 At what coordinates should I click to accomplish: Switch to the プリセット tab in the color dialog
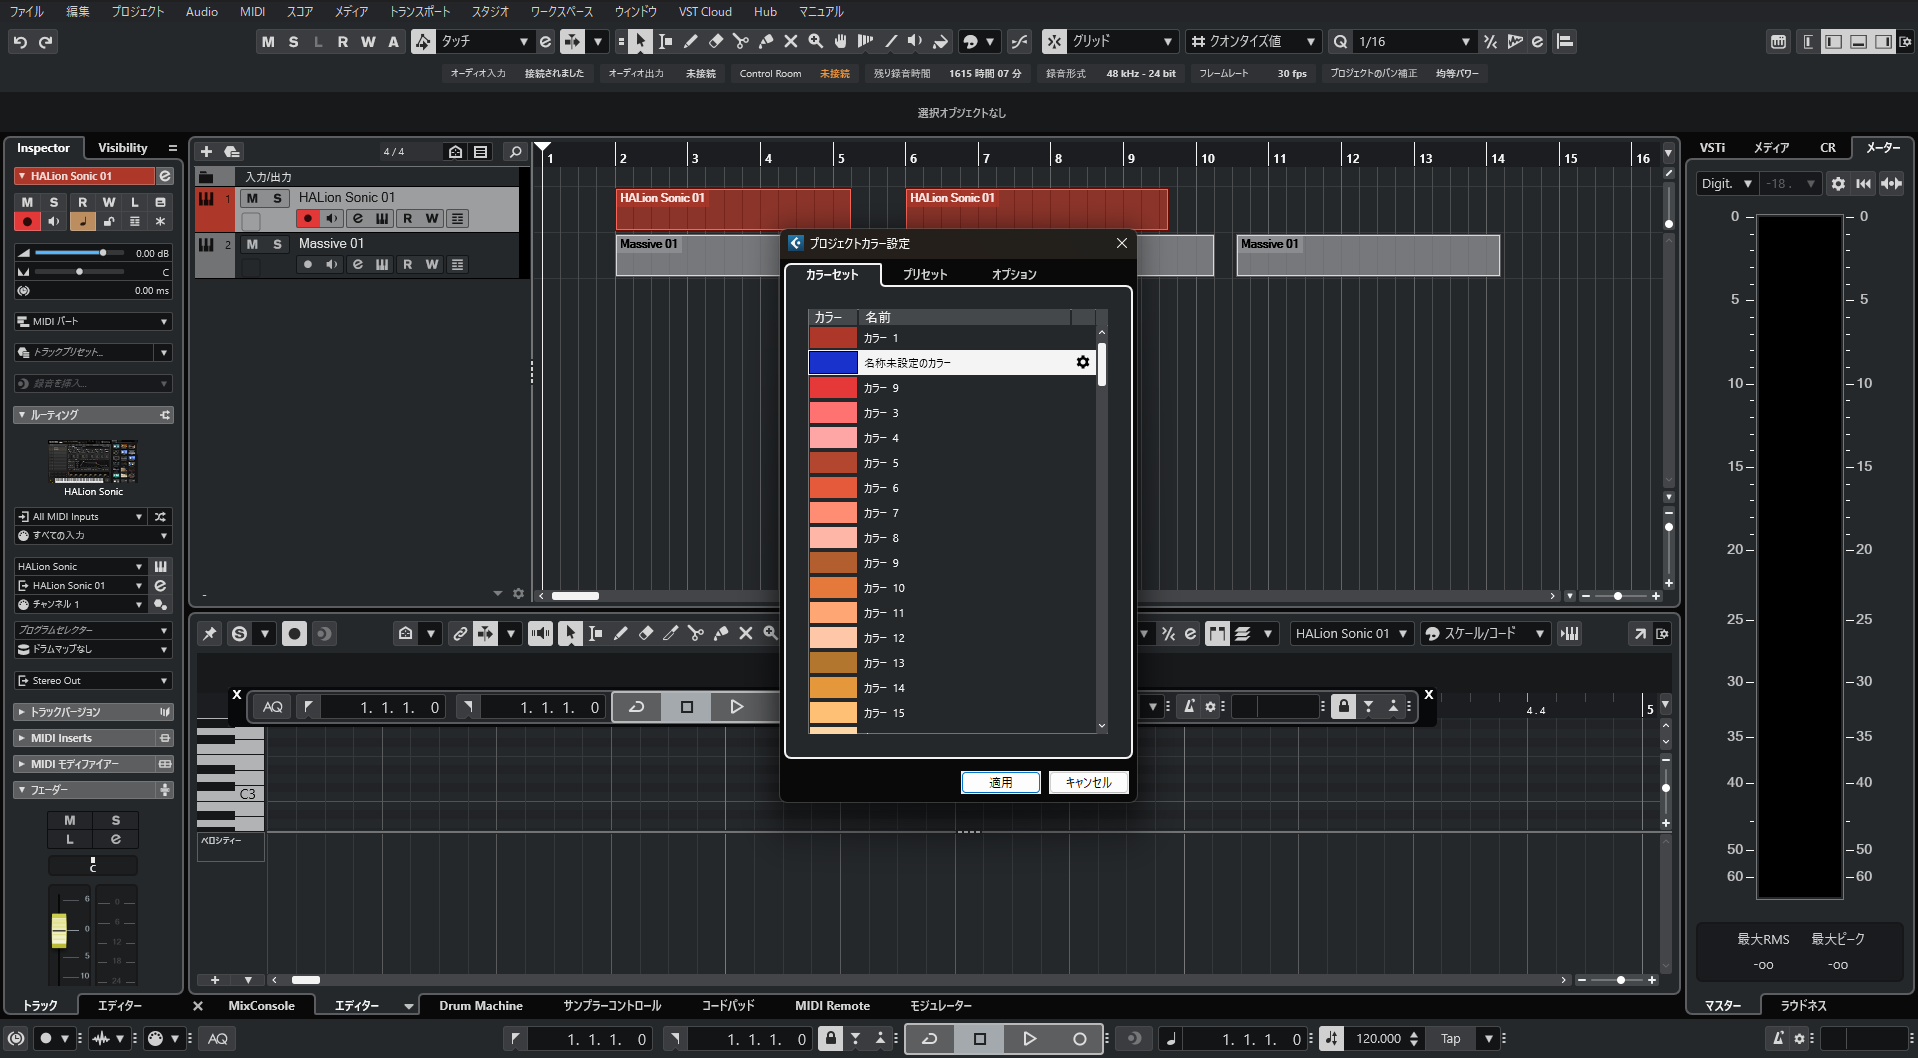pos(925,274)
